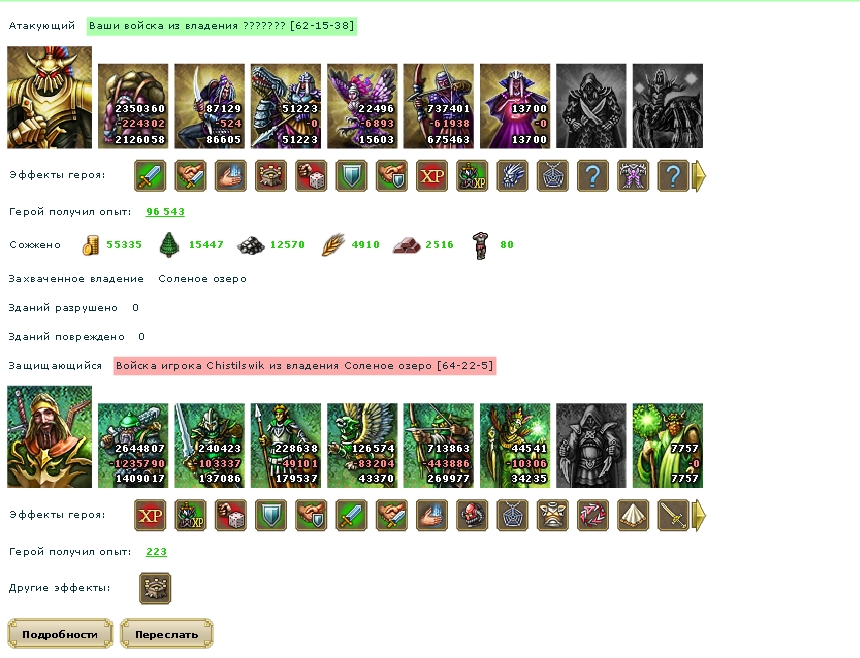Expand more defender hero effects arrow

point(699,515)
